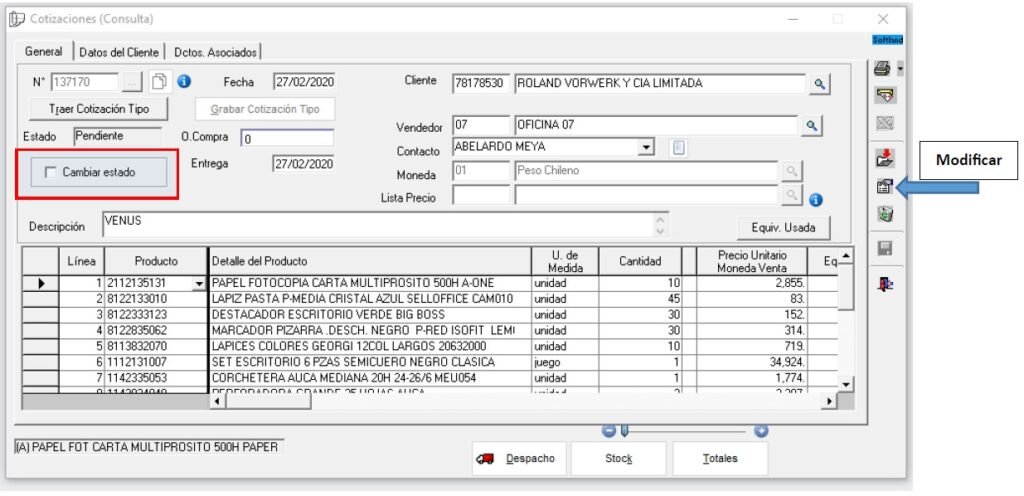Click the Detalle del Producto column header
The image size is (1024, 496).
point(370,261)
